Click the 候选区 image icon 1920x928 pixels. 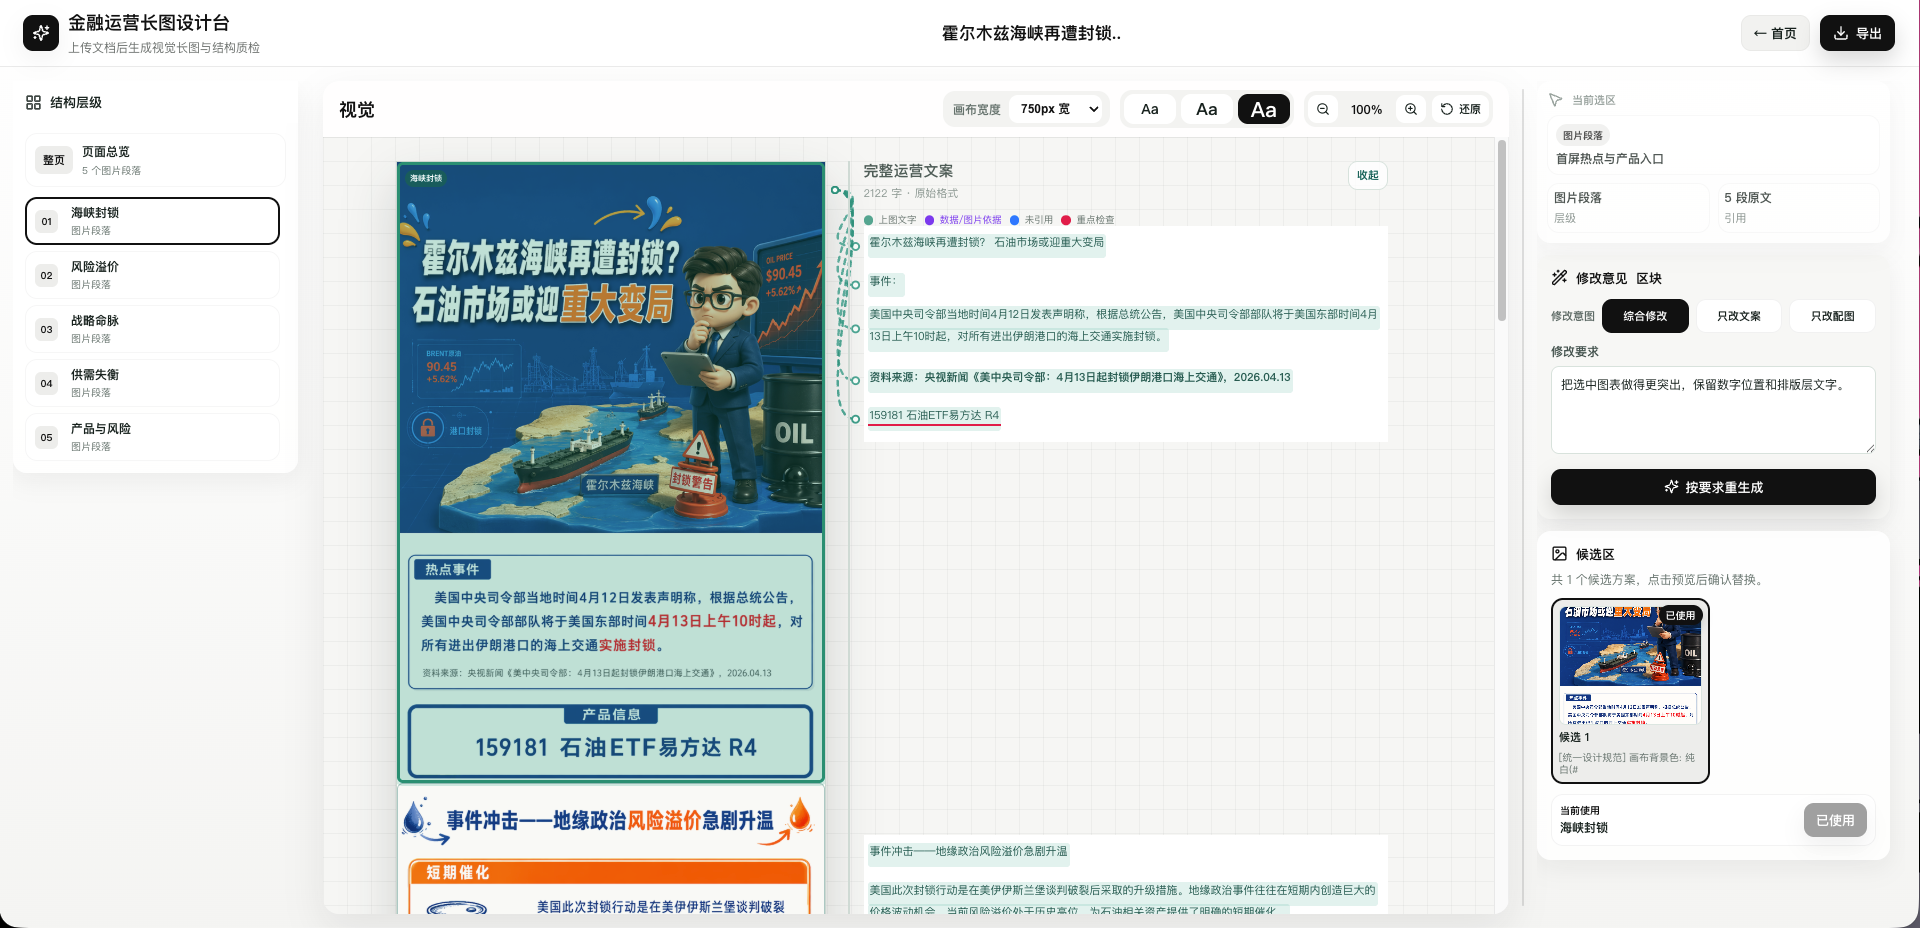coord(1559,554)
